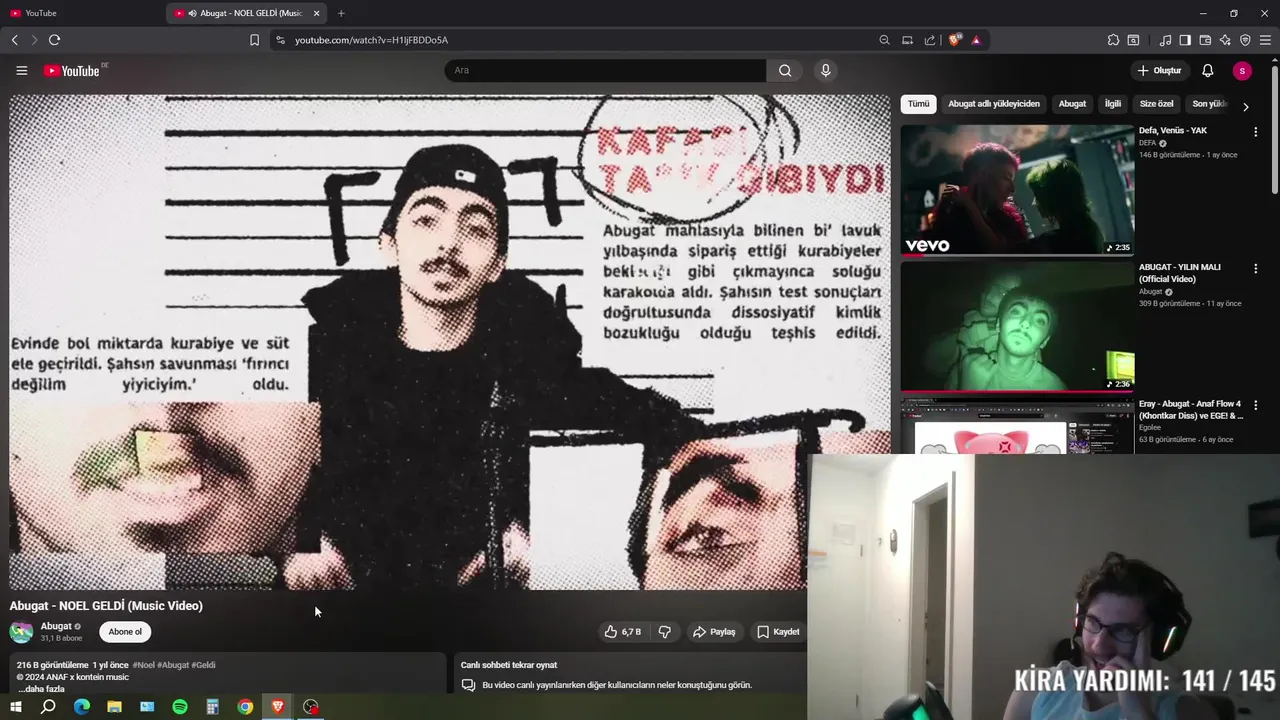The width and height of the screenshot is (1280, 720).
Task: Start voice search with microphone icon
Action: pos(825,70)
